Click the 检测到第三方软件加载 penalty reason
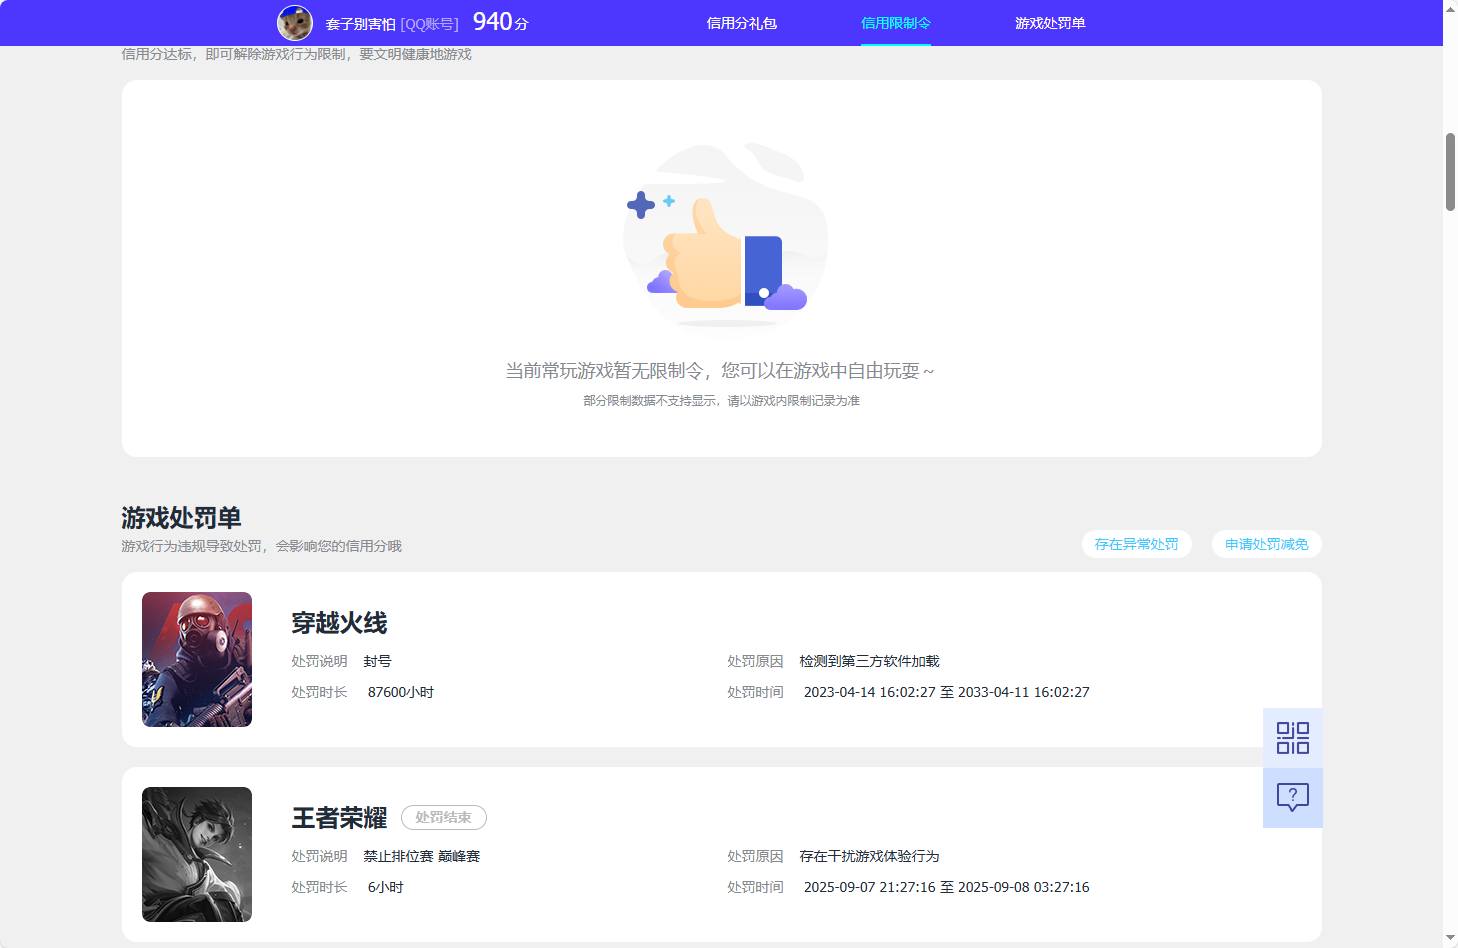 tap(868, 661)
